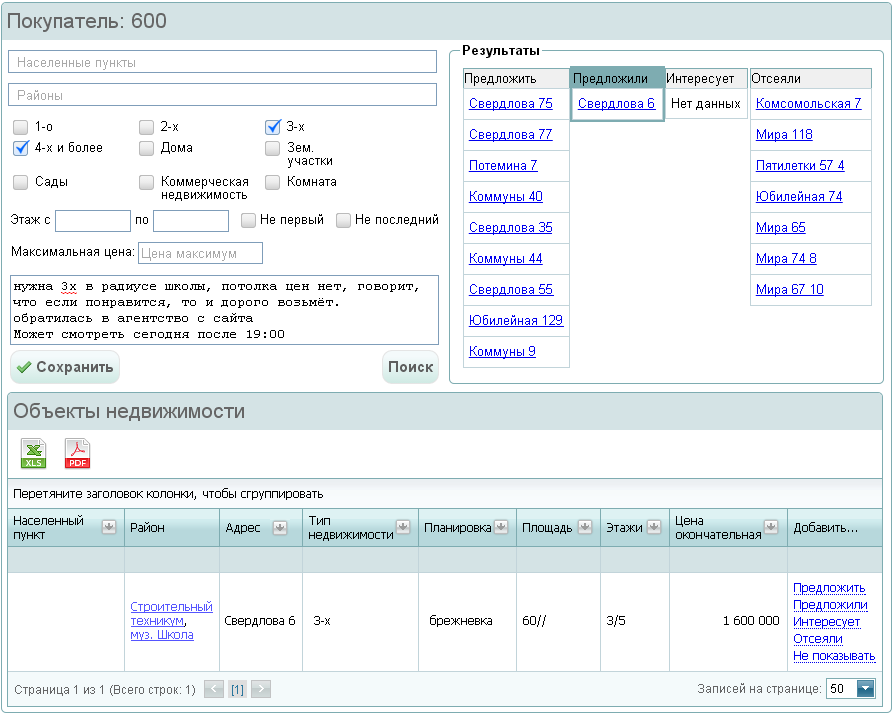Enable the Дома checkbox
The width and height of the screenshot is (893, 714).
coord(146,148)
